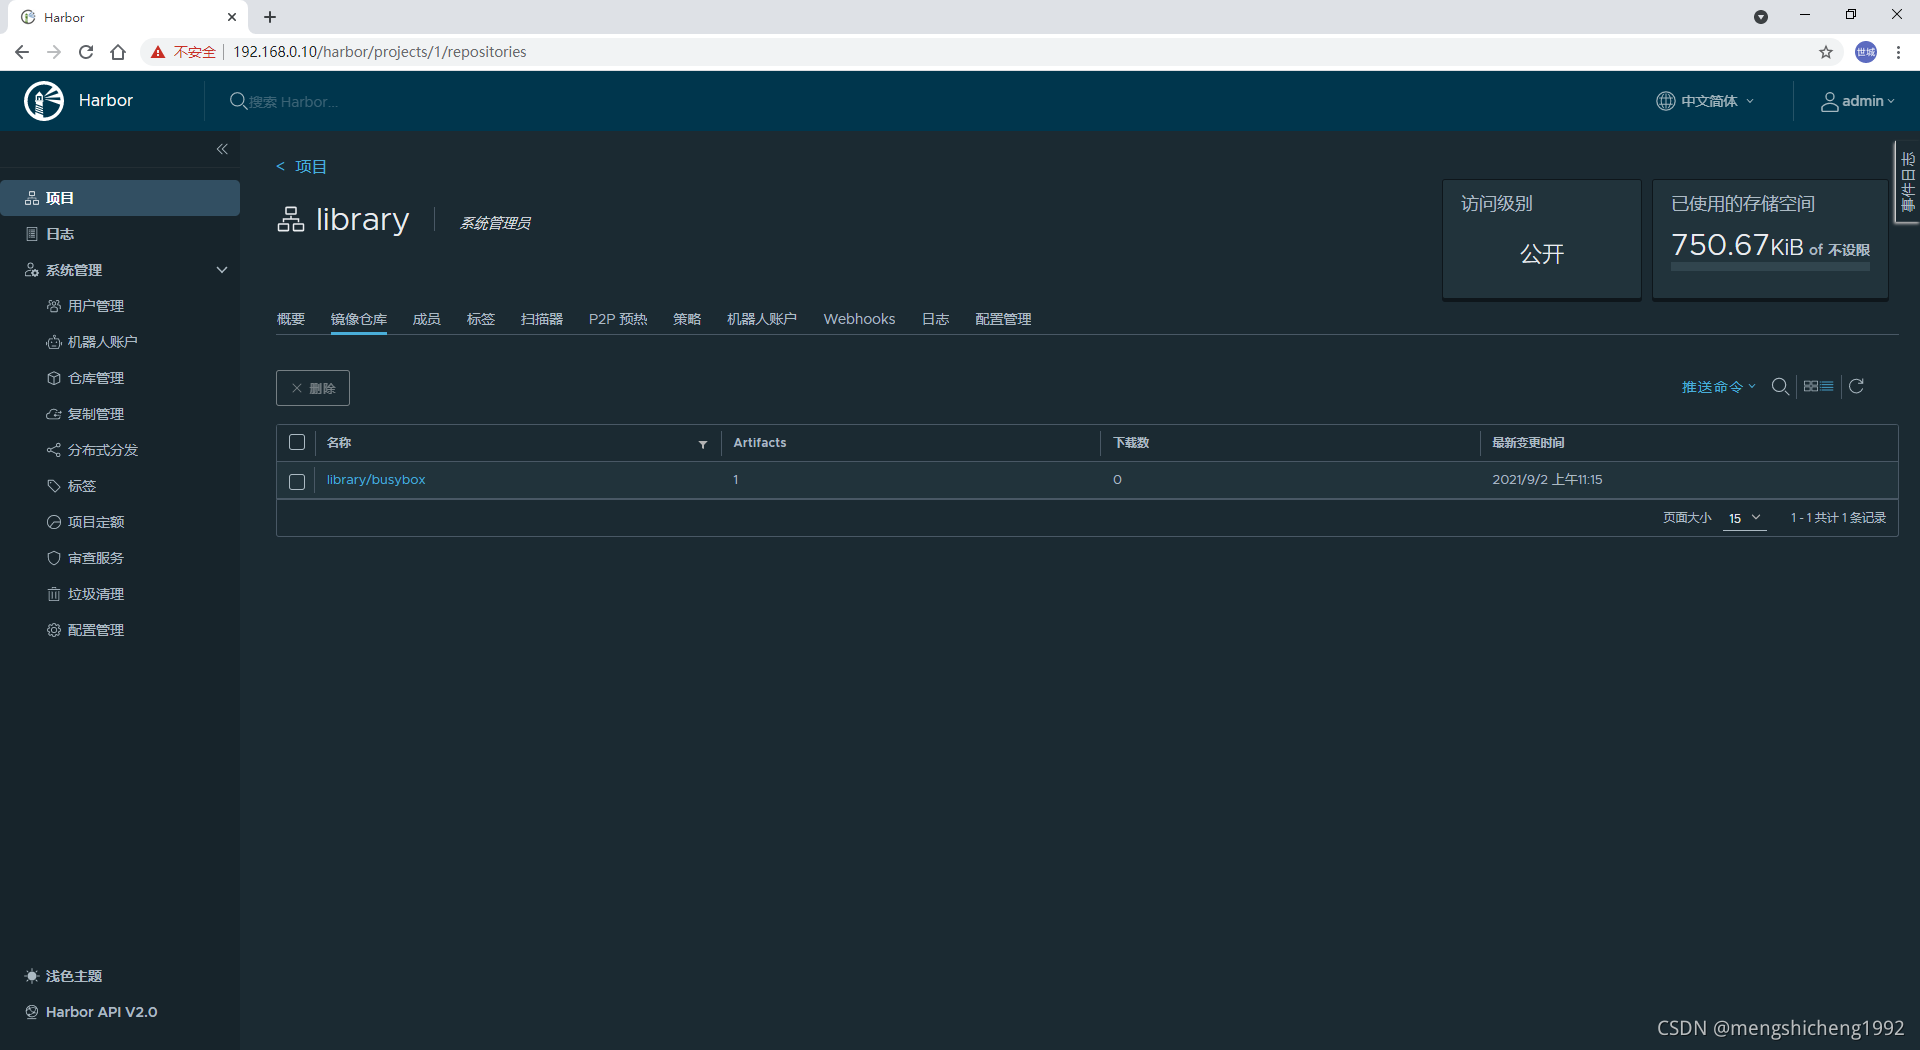The height and width of the screenshot is (1050, 1920).
Task: Switch to the 标签 tab
Action: (x=481, y=319)
